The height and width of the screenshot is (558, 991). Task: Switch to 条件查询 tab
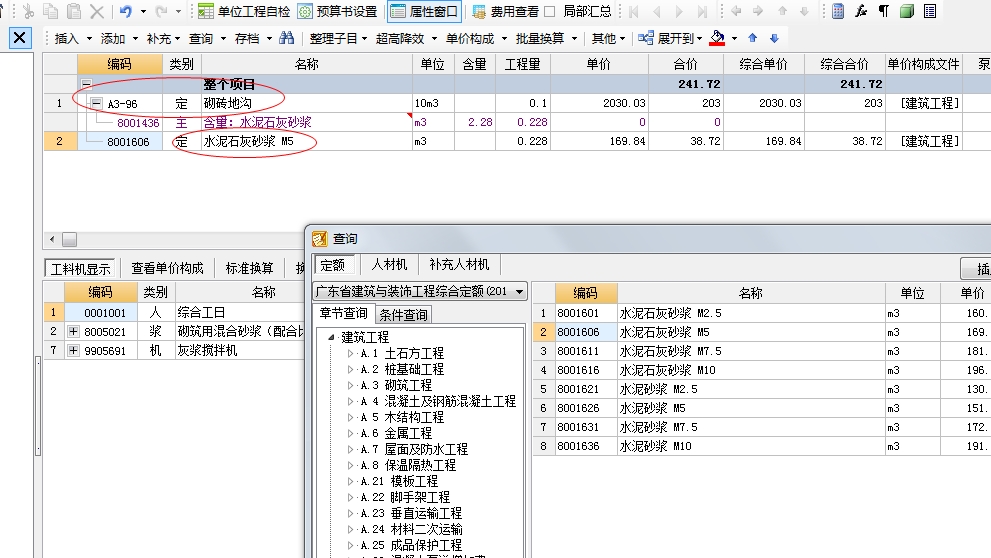point(403,314)
